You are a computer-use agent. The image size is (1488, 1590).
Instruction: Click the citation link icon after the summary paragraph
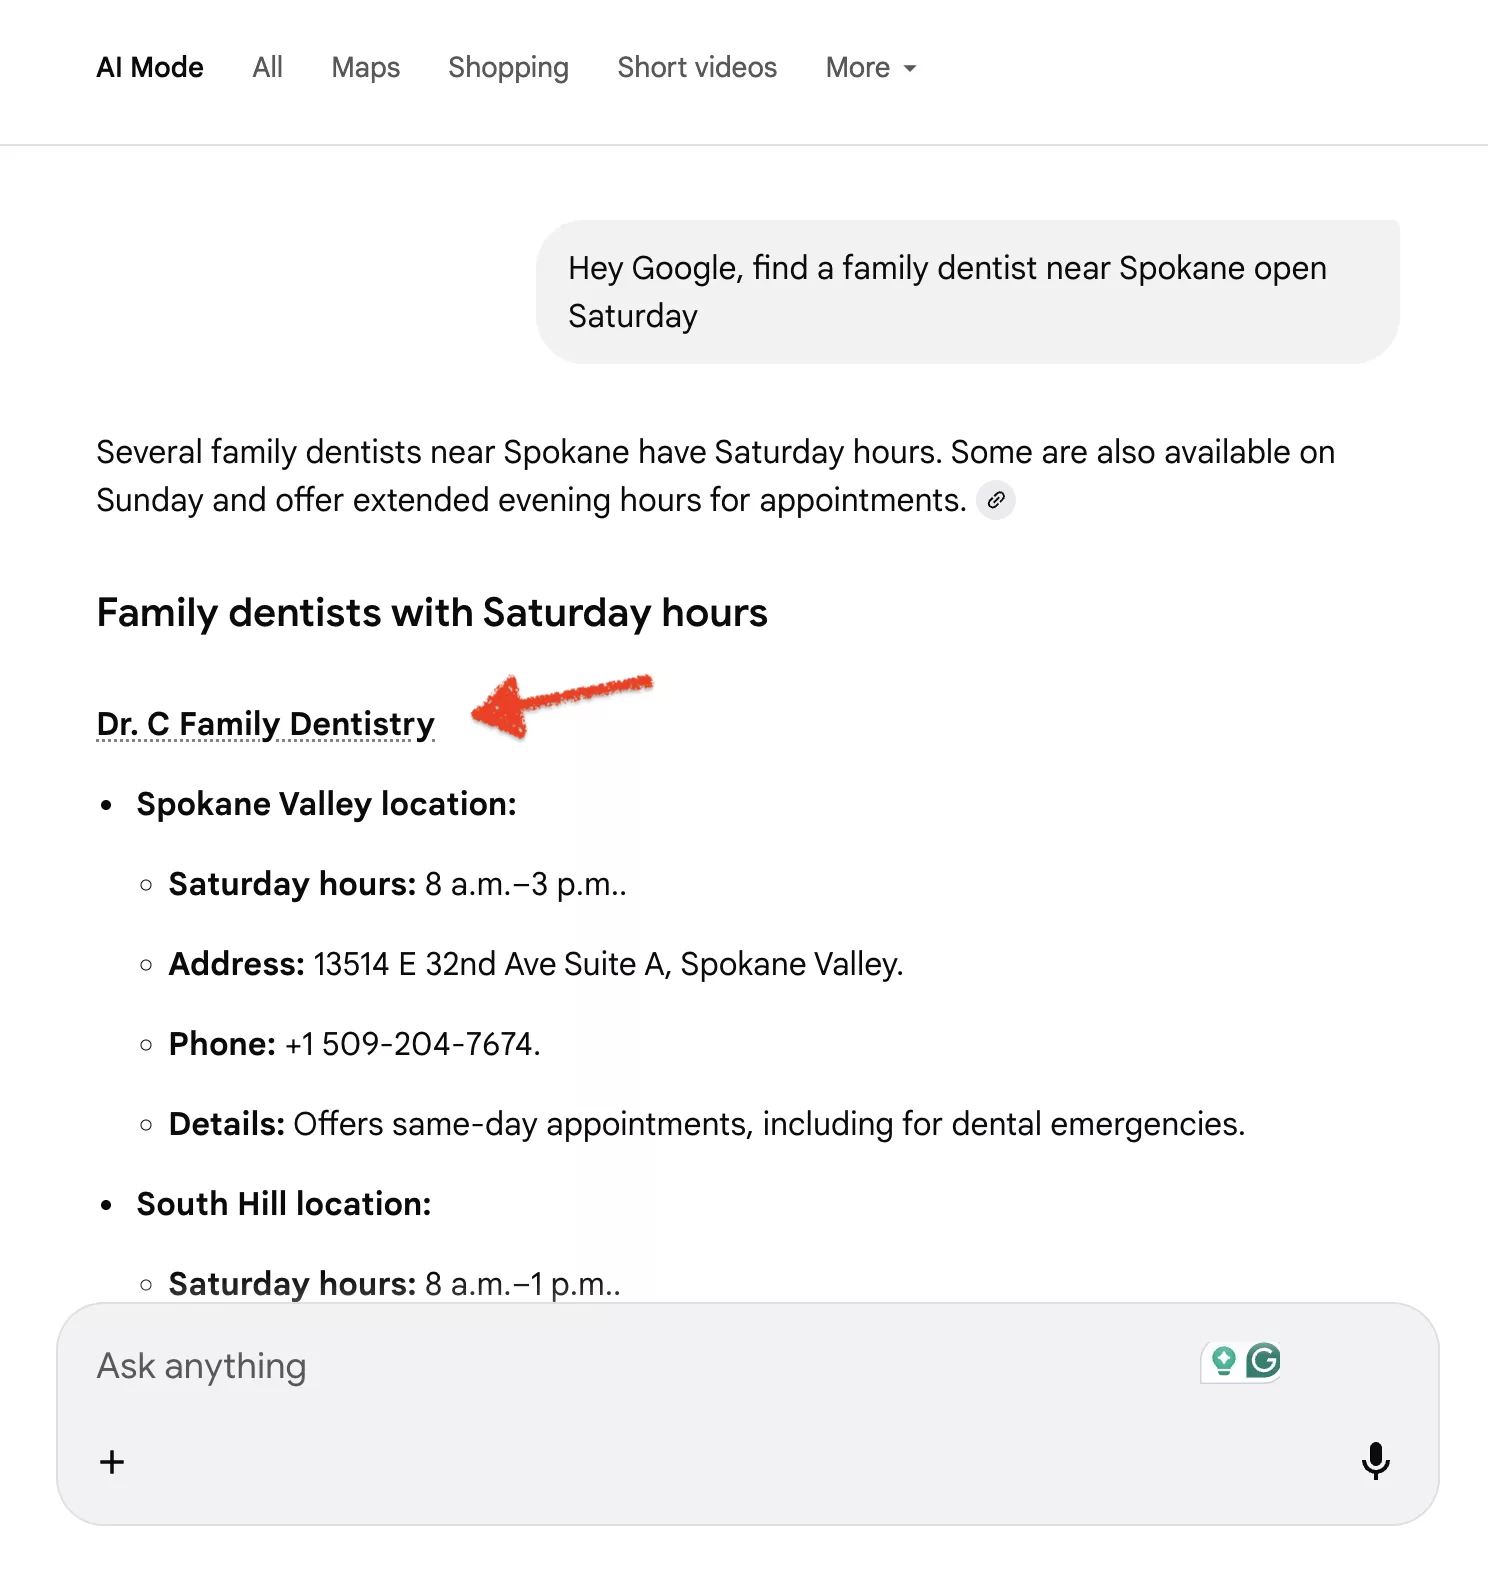point(995,499)
